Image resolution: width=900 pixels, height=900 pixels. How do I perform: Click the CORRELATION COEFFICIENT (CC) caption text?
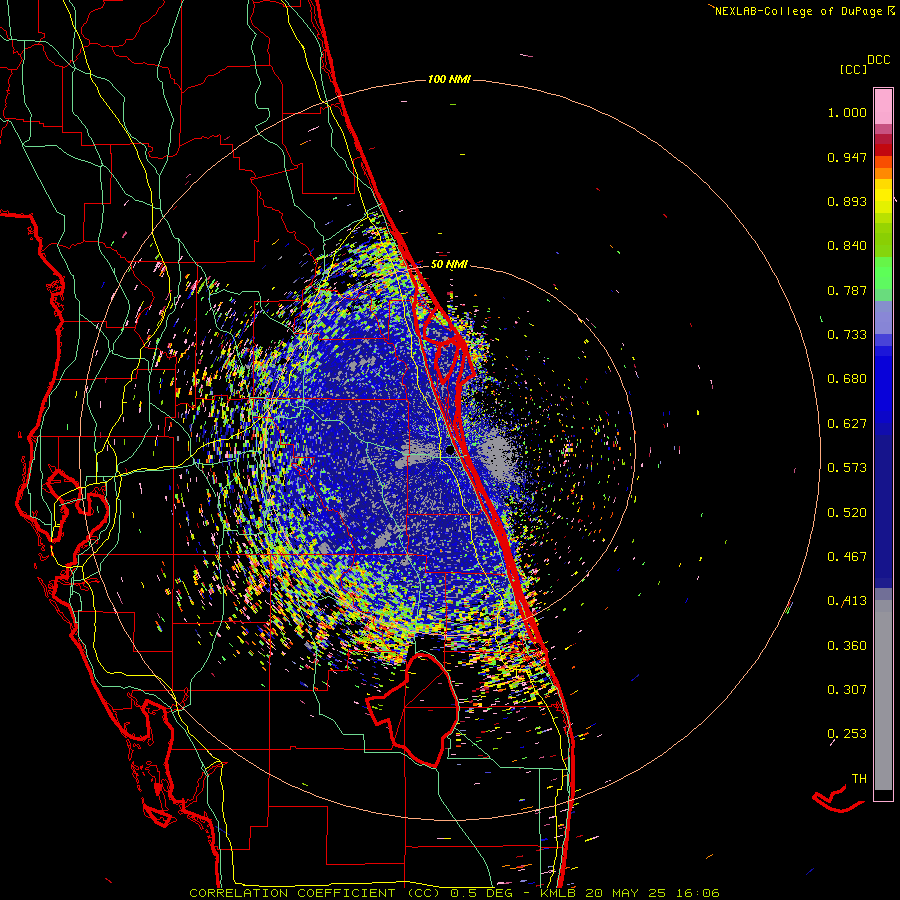coord(315,893)
